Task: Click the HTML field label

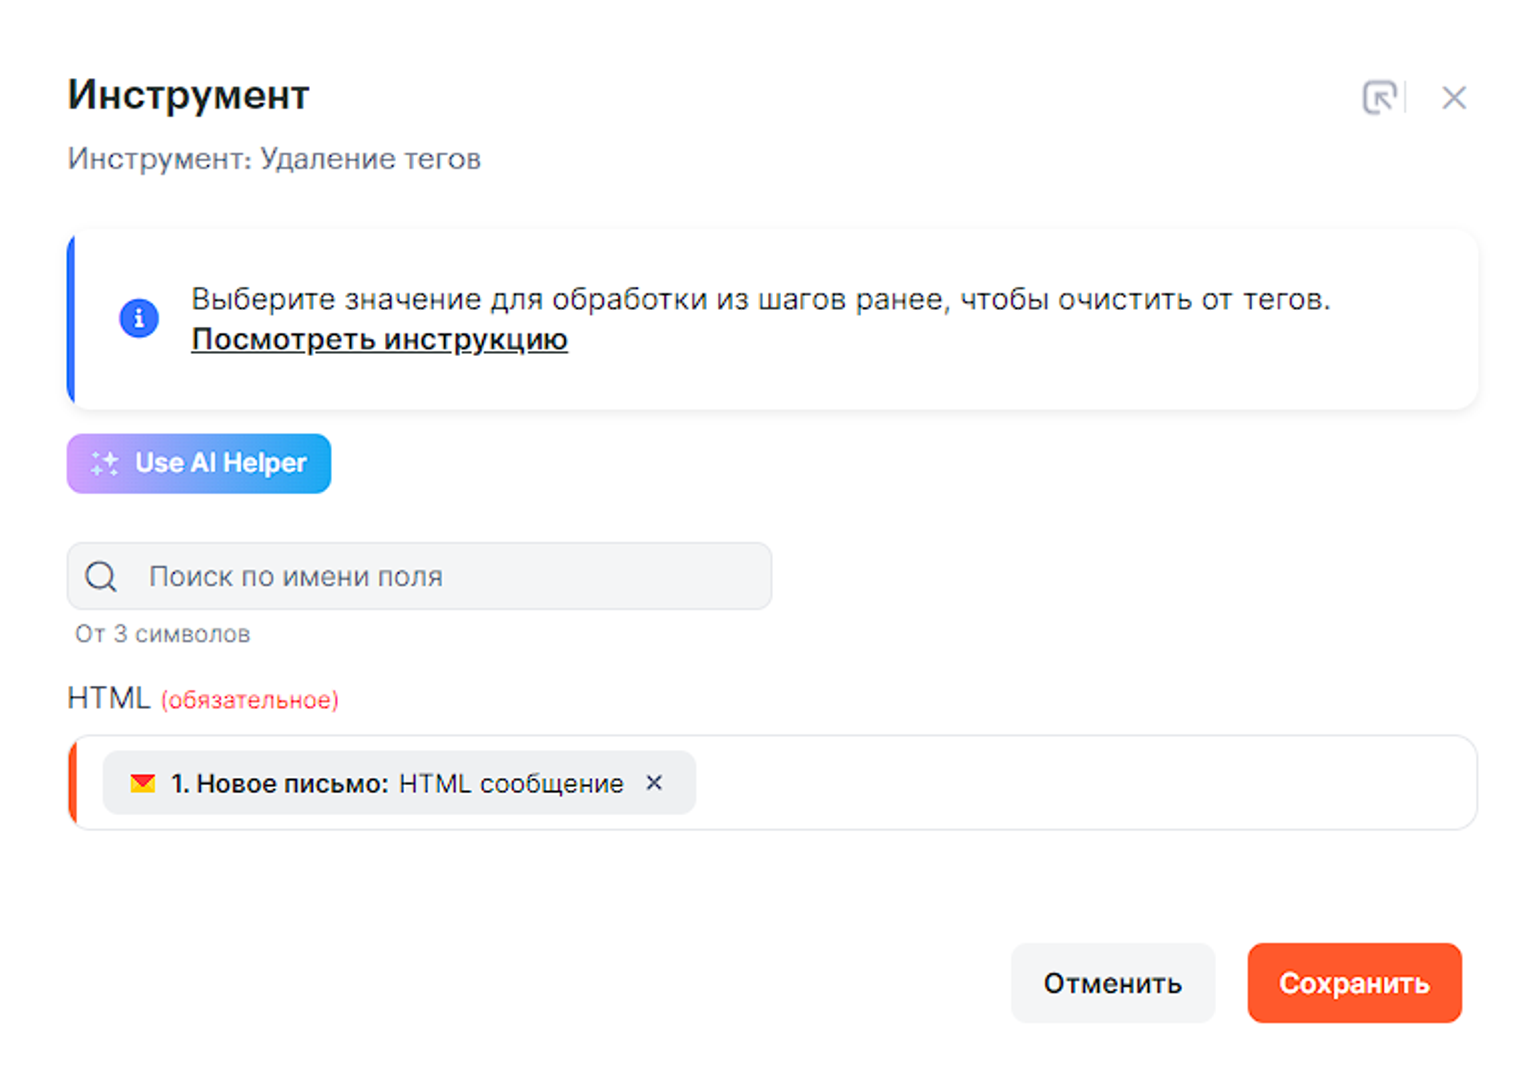Action: pos(108,698)
